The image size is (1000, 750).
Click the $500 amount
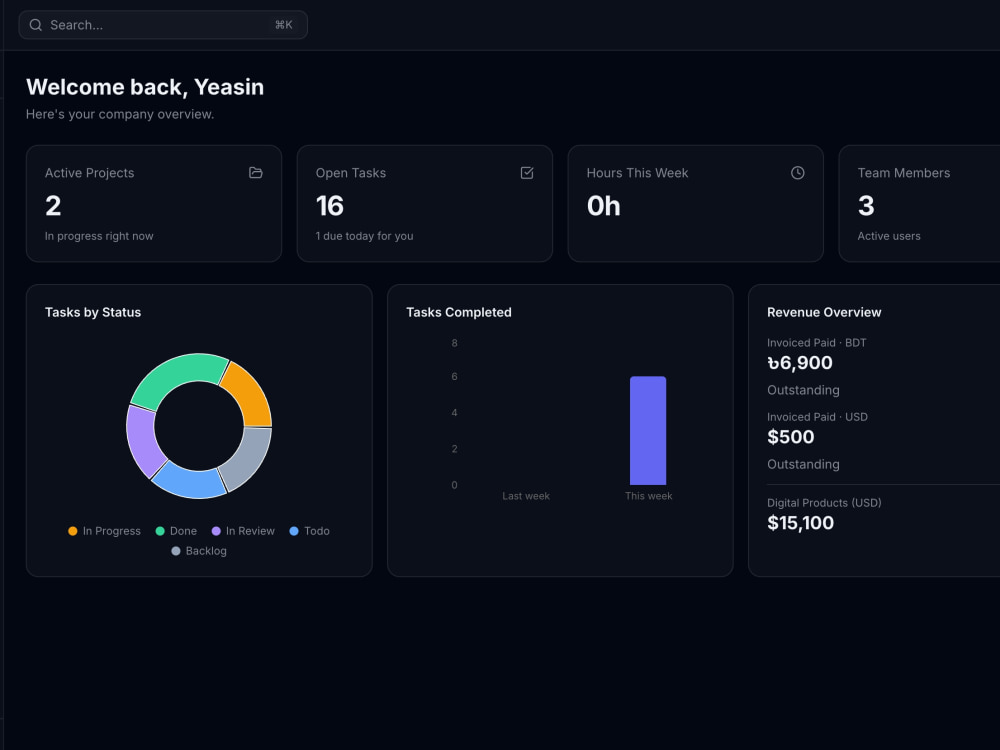coord(791,437)
